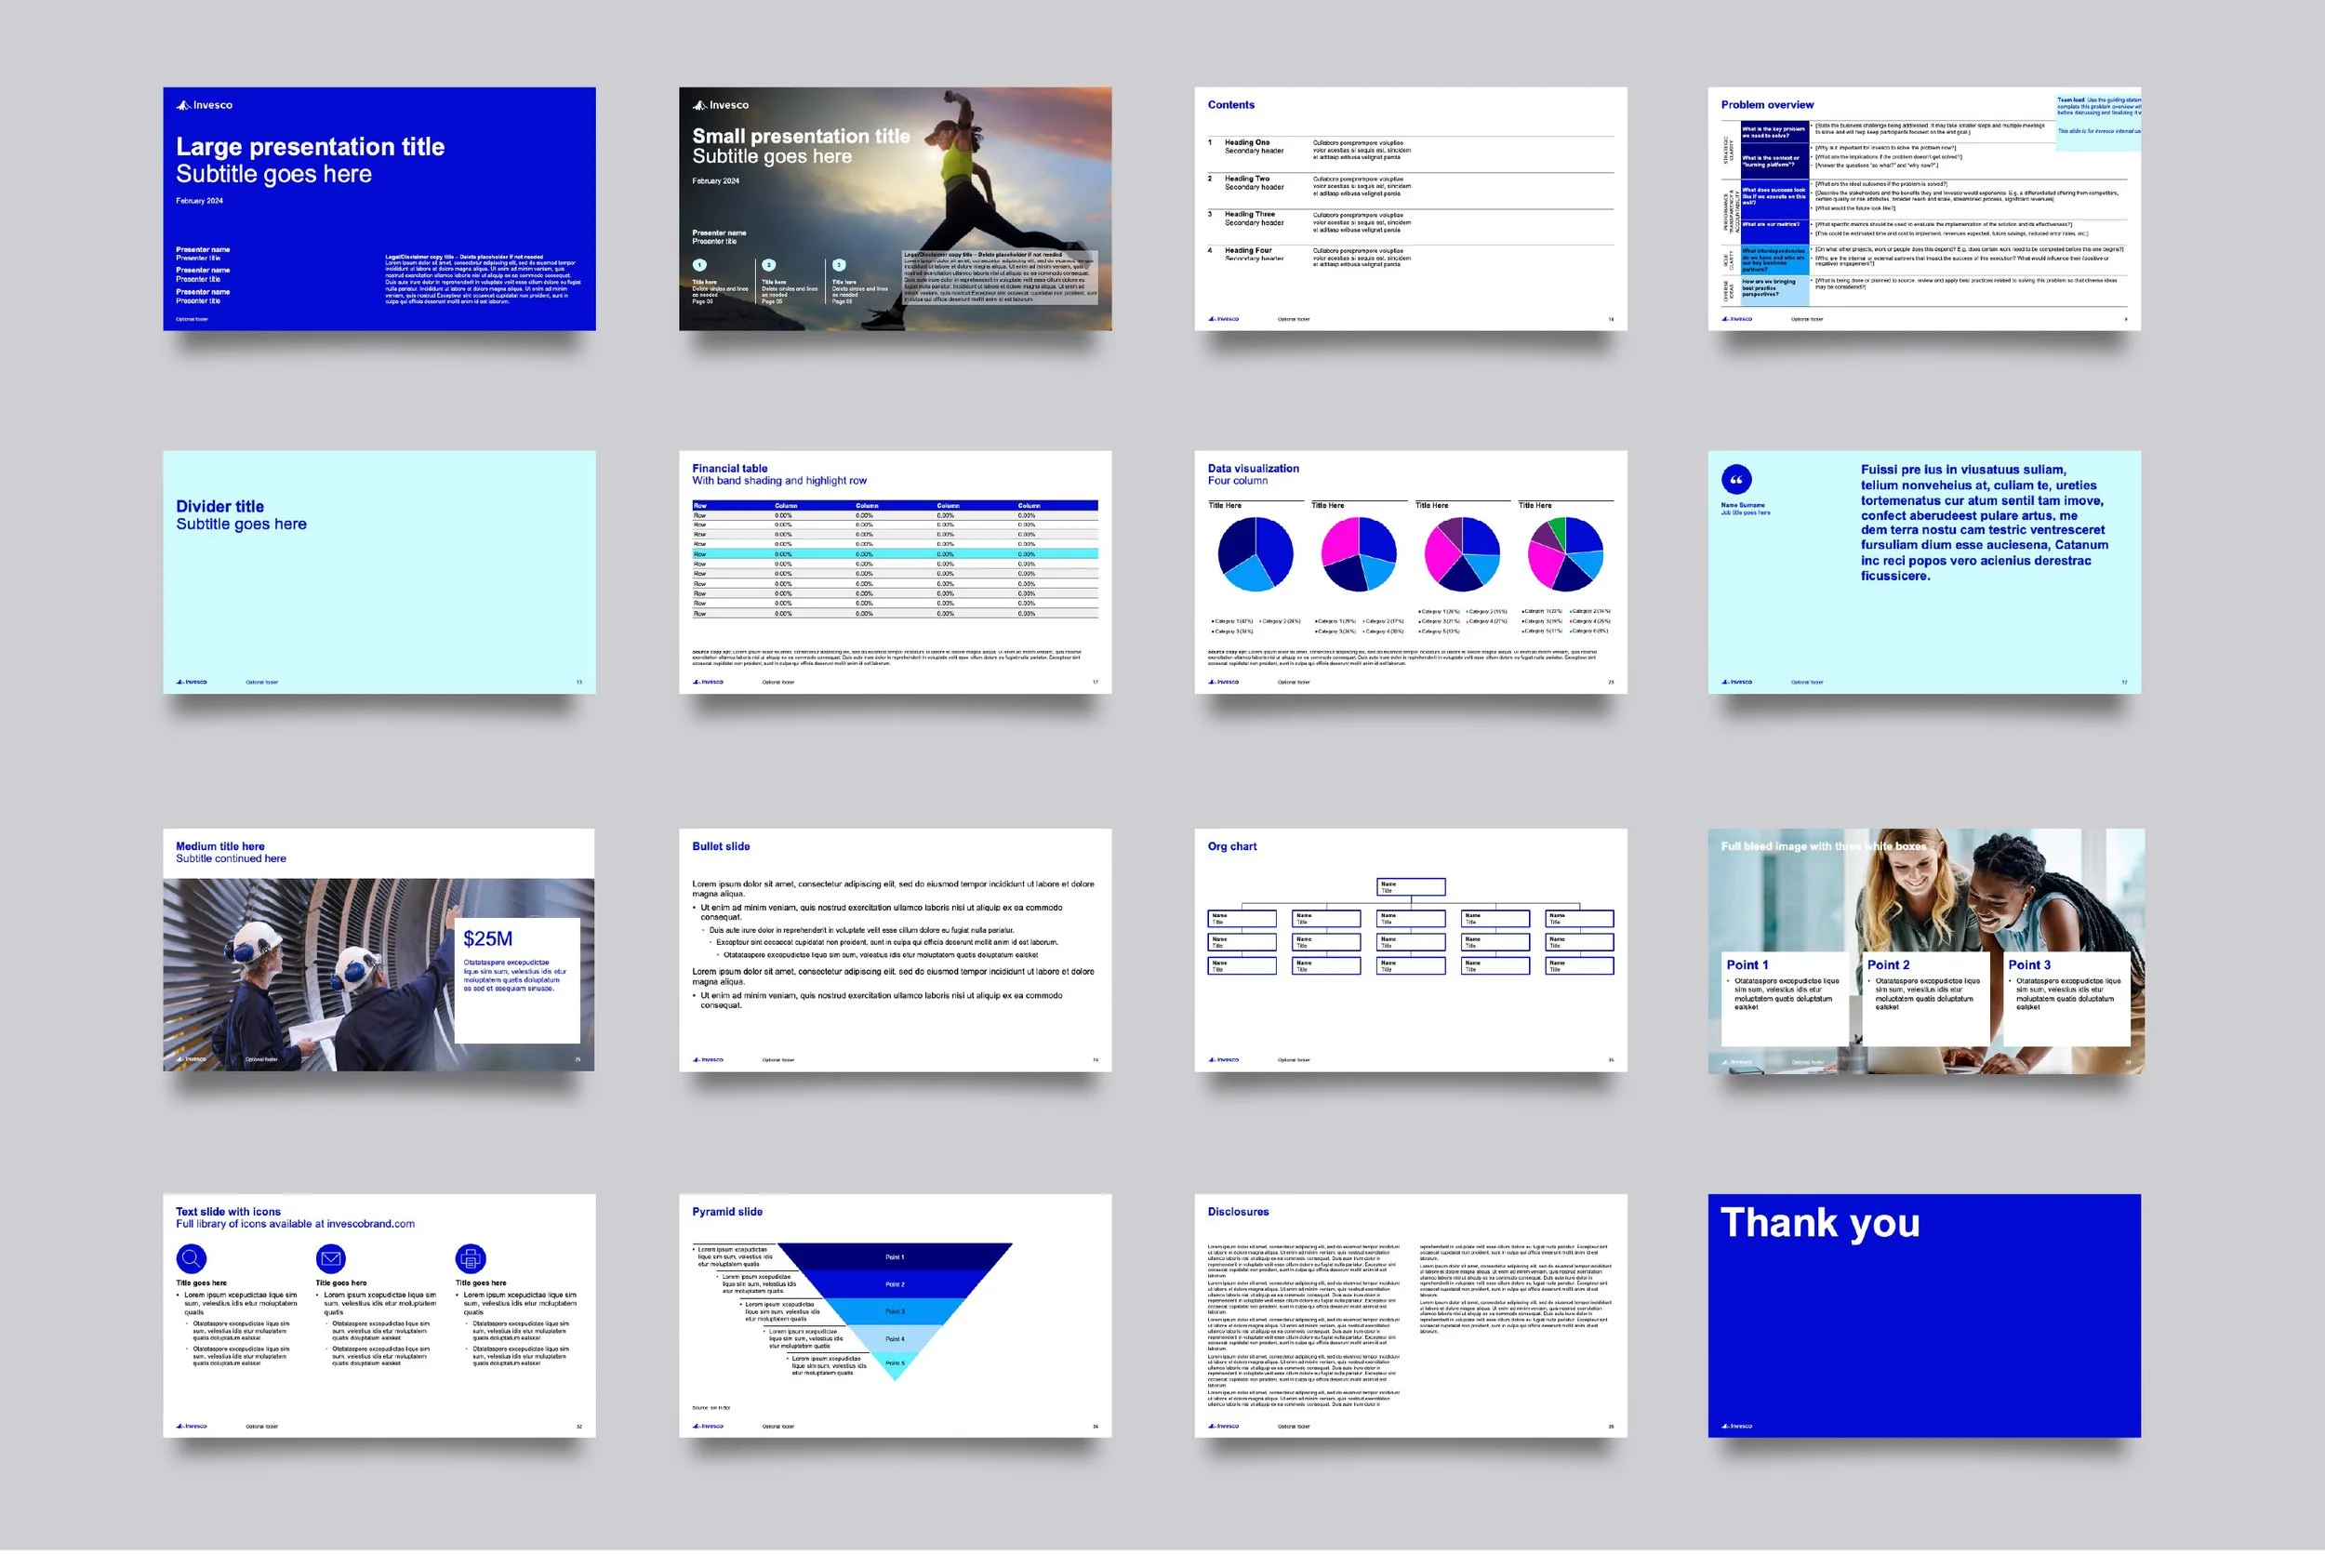Screen dimensions: 2325x1568
Task: Select the top org chart Name box
Action: 1410,886
